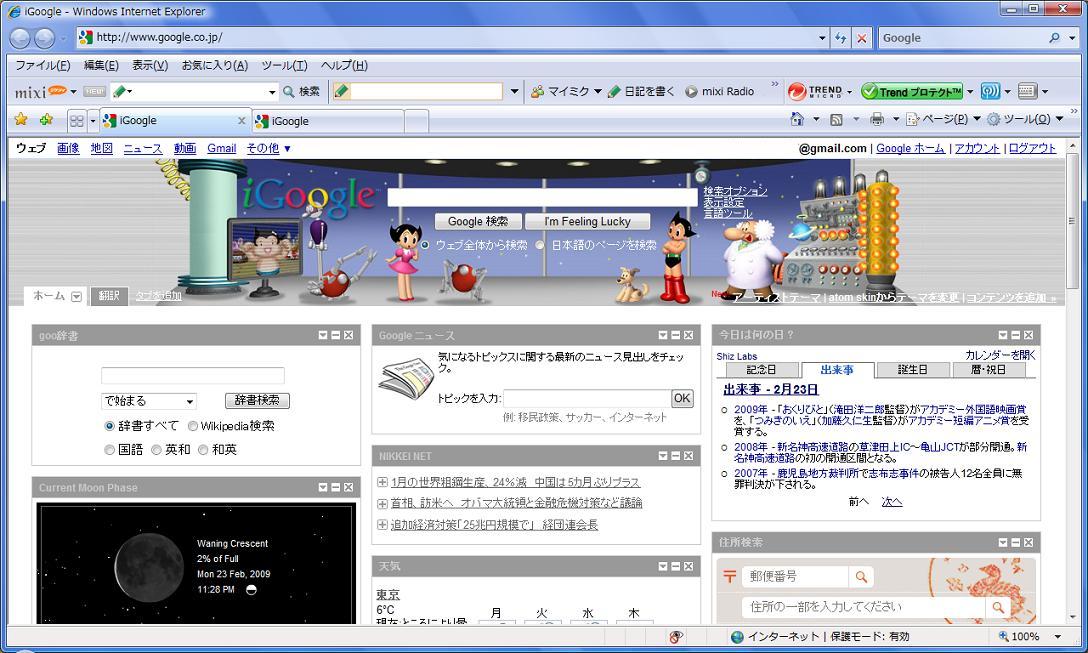Select 英和 dictionary radio option
This screenshot has width=1088, height=653.
pyautogui.click(x=156, y=450)
